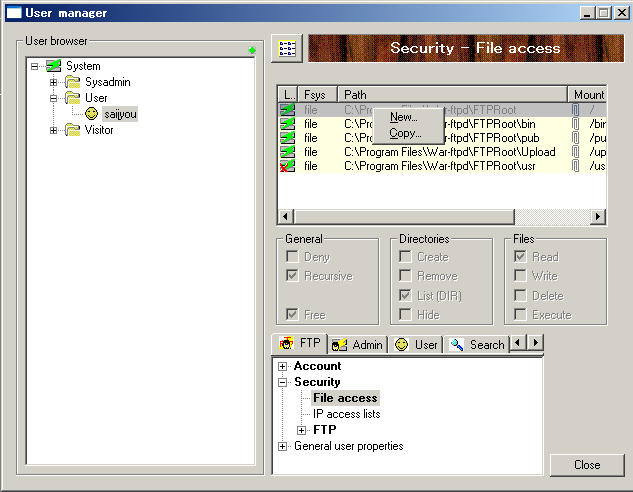This screenshot has width=633, height=492.
Task: Toggle the Recursive checkbox
Action: pos(293,276)
